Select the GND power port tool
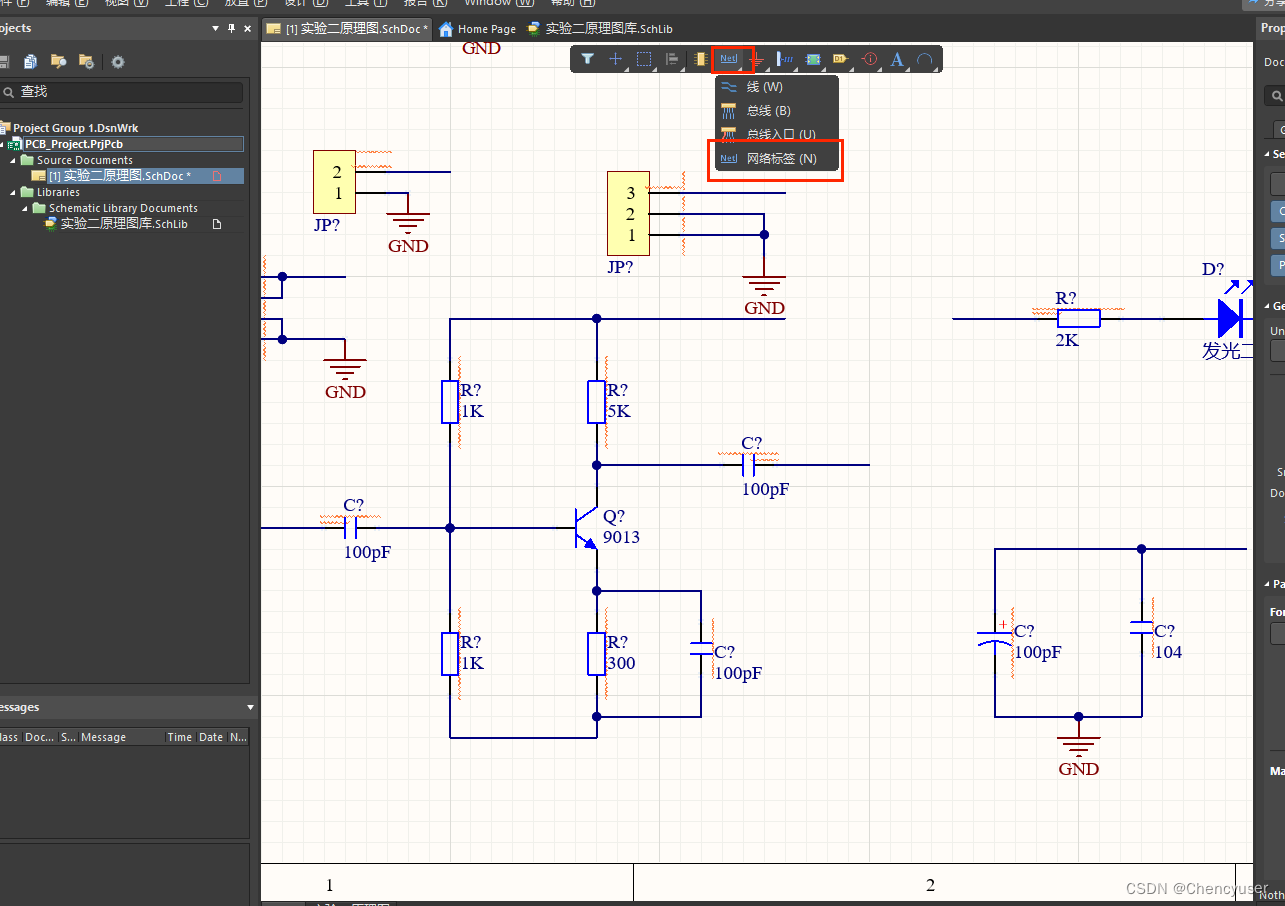Screen dimensions: 1285x906 tap(758, 59)
